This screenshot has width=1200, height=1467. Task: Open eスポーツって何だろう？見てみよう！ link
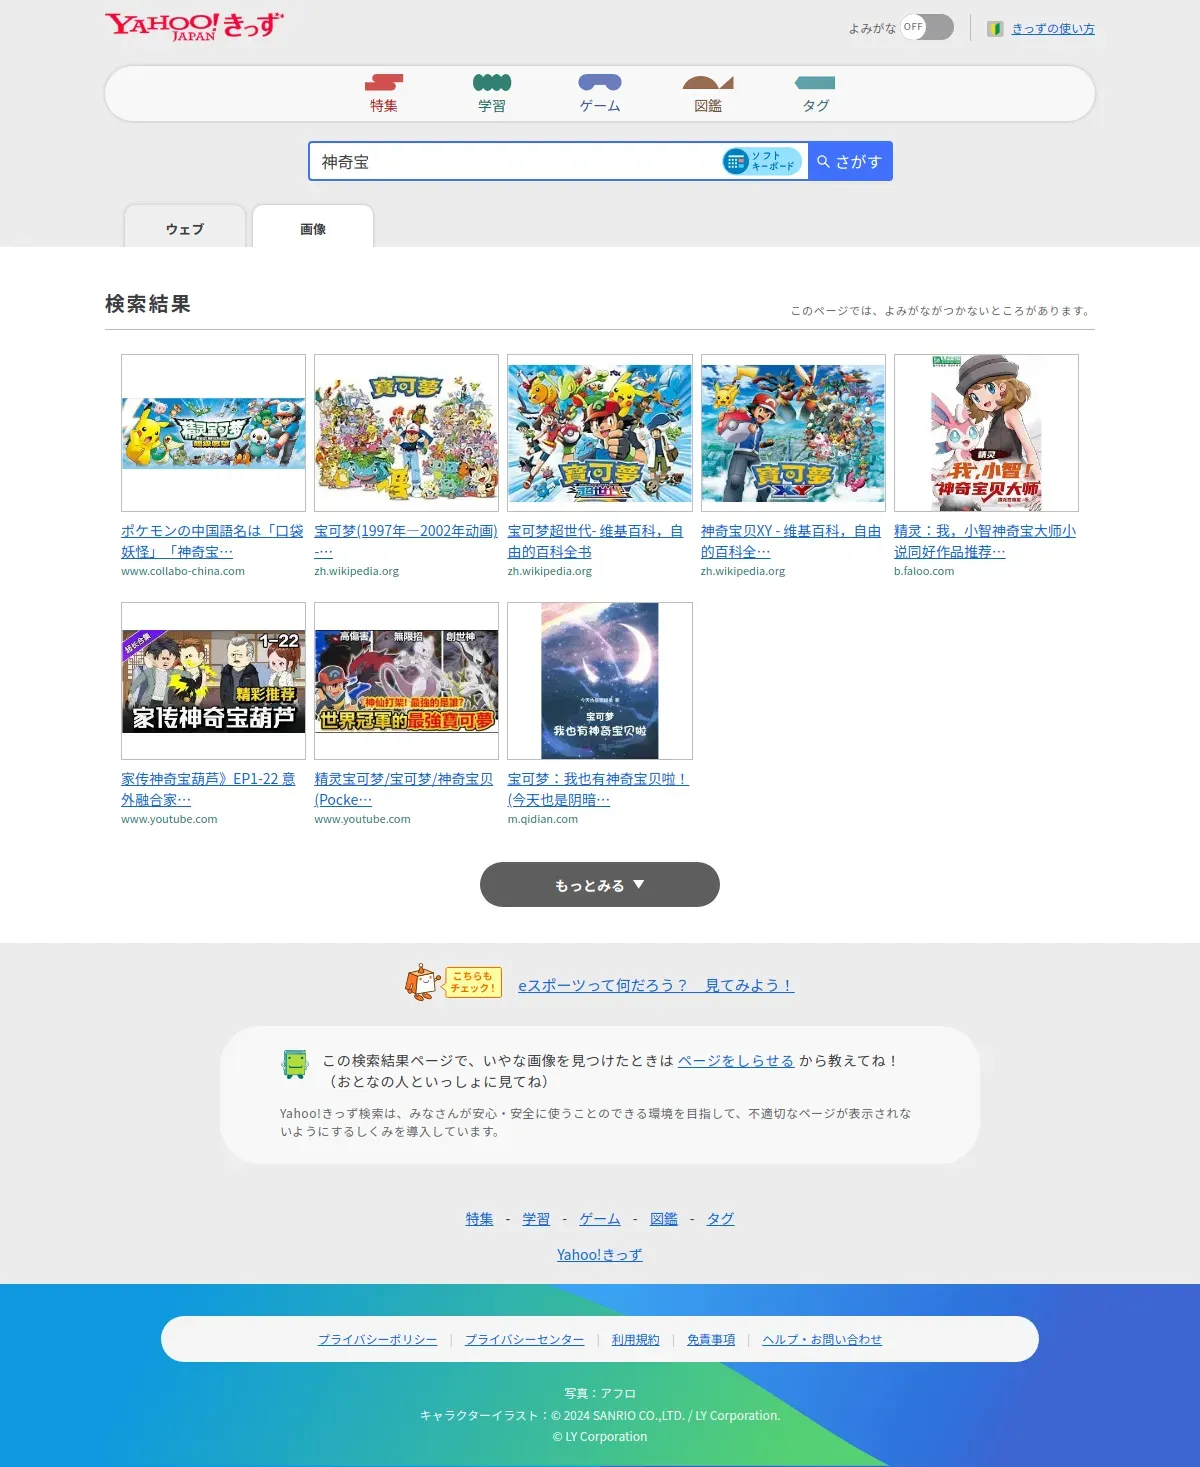click(x=656, y=985)
